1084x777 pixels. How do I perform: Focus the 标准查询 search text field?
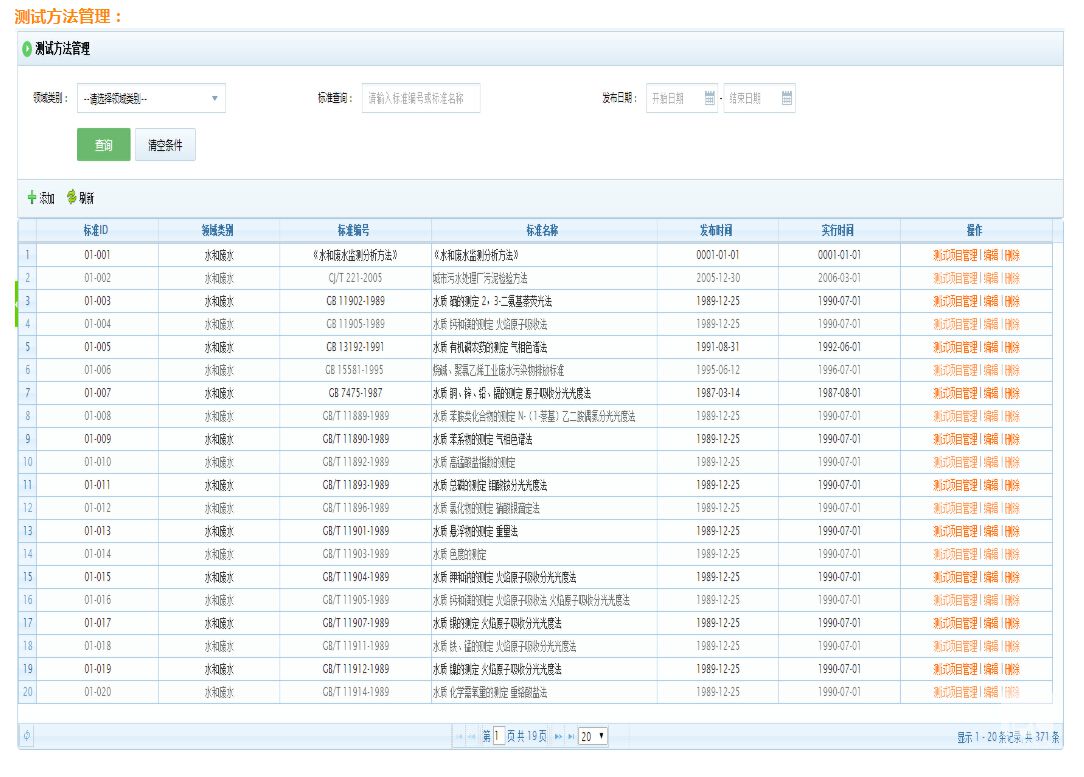420,98
